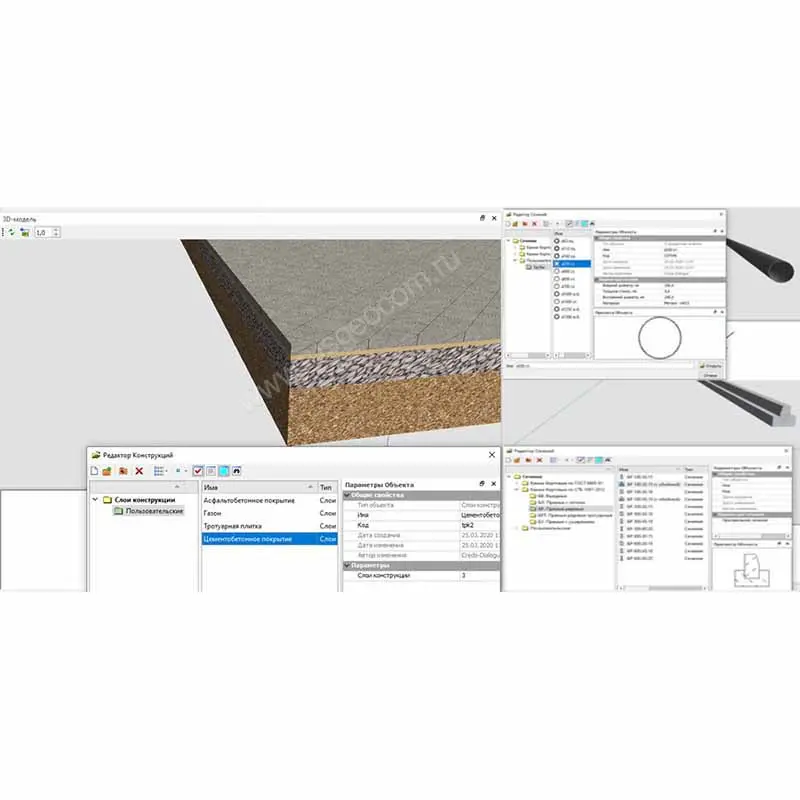Float the 3D-модель panel with the undock icon
Image resolution: width=800 pixels, height=800 pixels.
pyautogui.click(x=481, y=216)
